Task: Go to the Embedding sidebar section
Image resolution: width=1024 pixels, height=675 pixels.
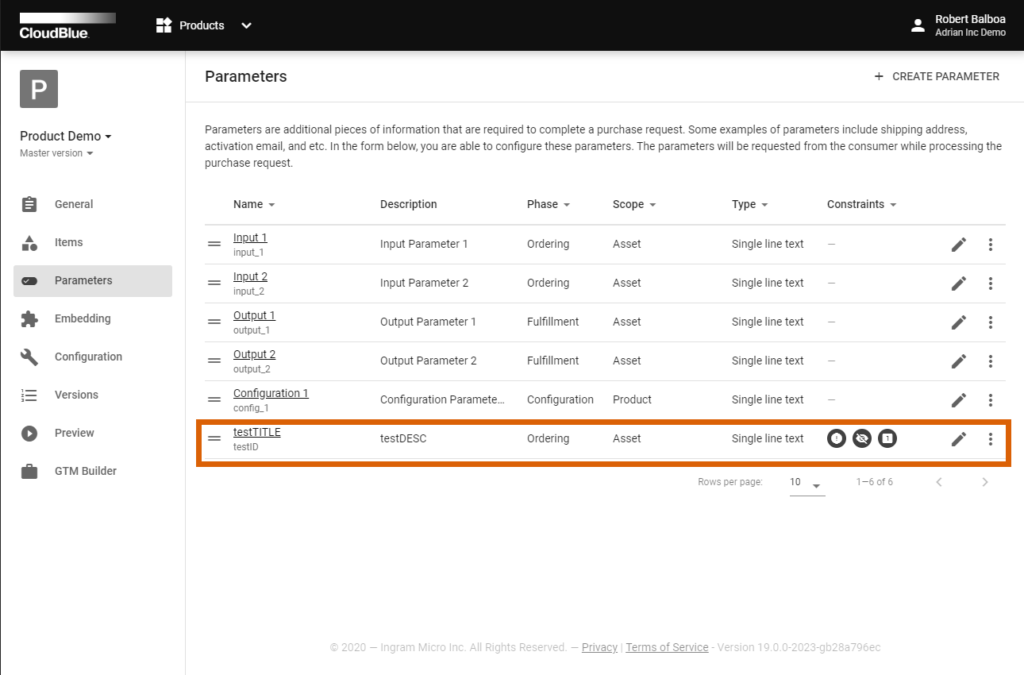Action: point(82,319)
